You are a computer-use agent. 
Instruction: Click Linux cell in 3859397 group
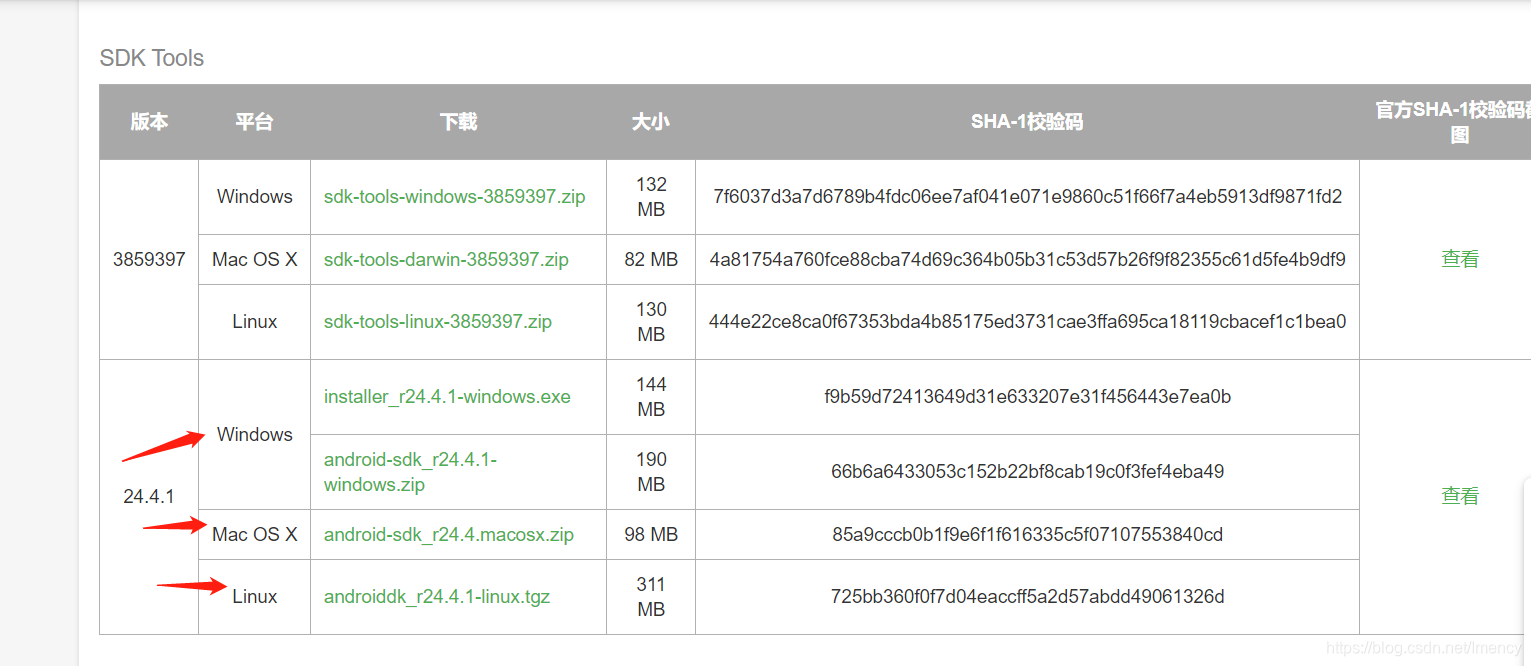point(255,322)
